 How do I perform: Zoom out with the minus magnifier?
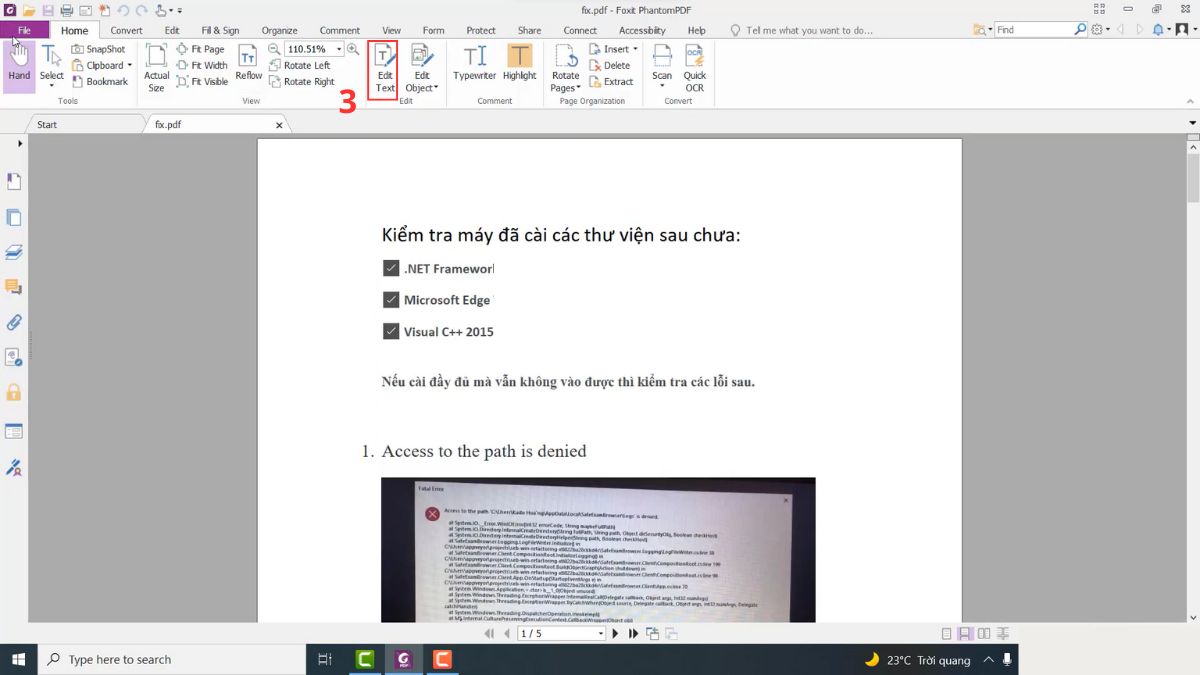click(274, 49)
